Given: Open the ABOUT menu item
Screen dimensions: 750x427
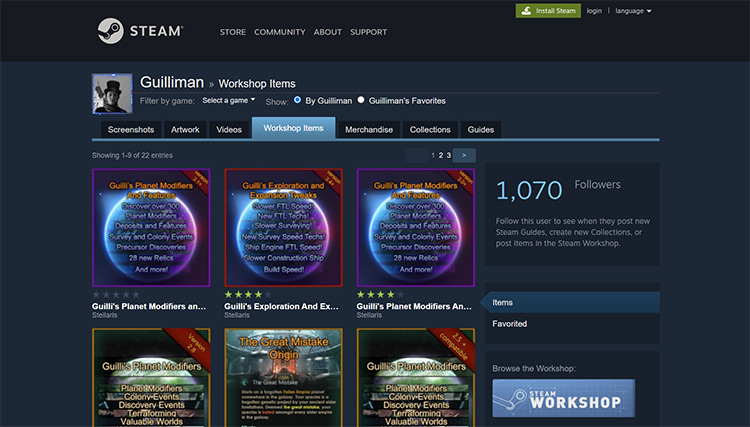Looking at the screenshot, I should click(328, 32).
